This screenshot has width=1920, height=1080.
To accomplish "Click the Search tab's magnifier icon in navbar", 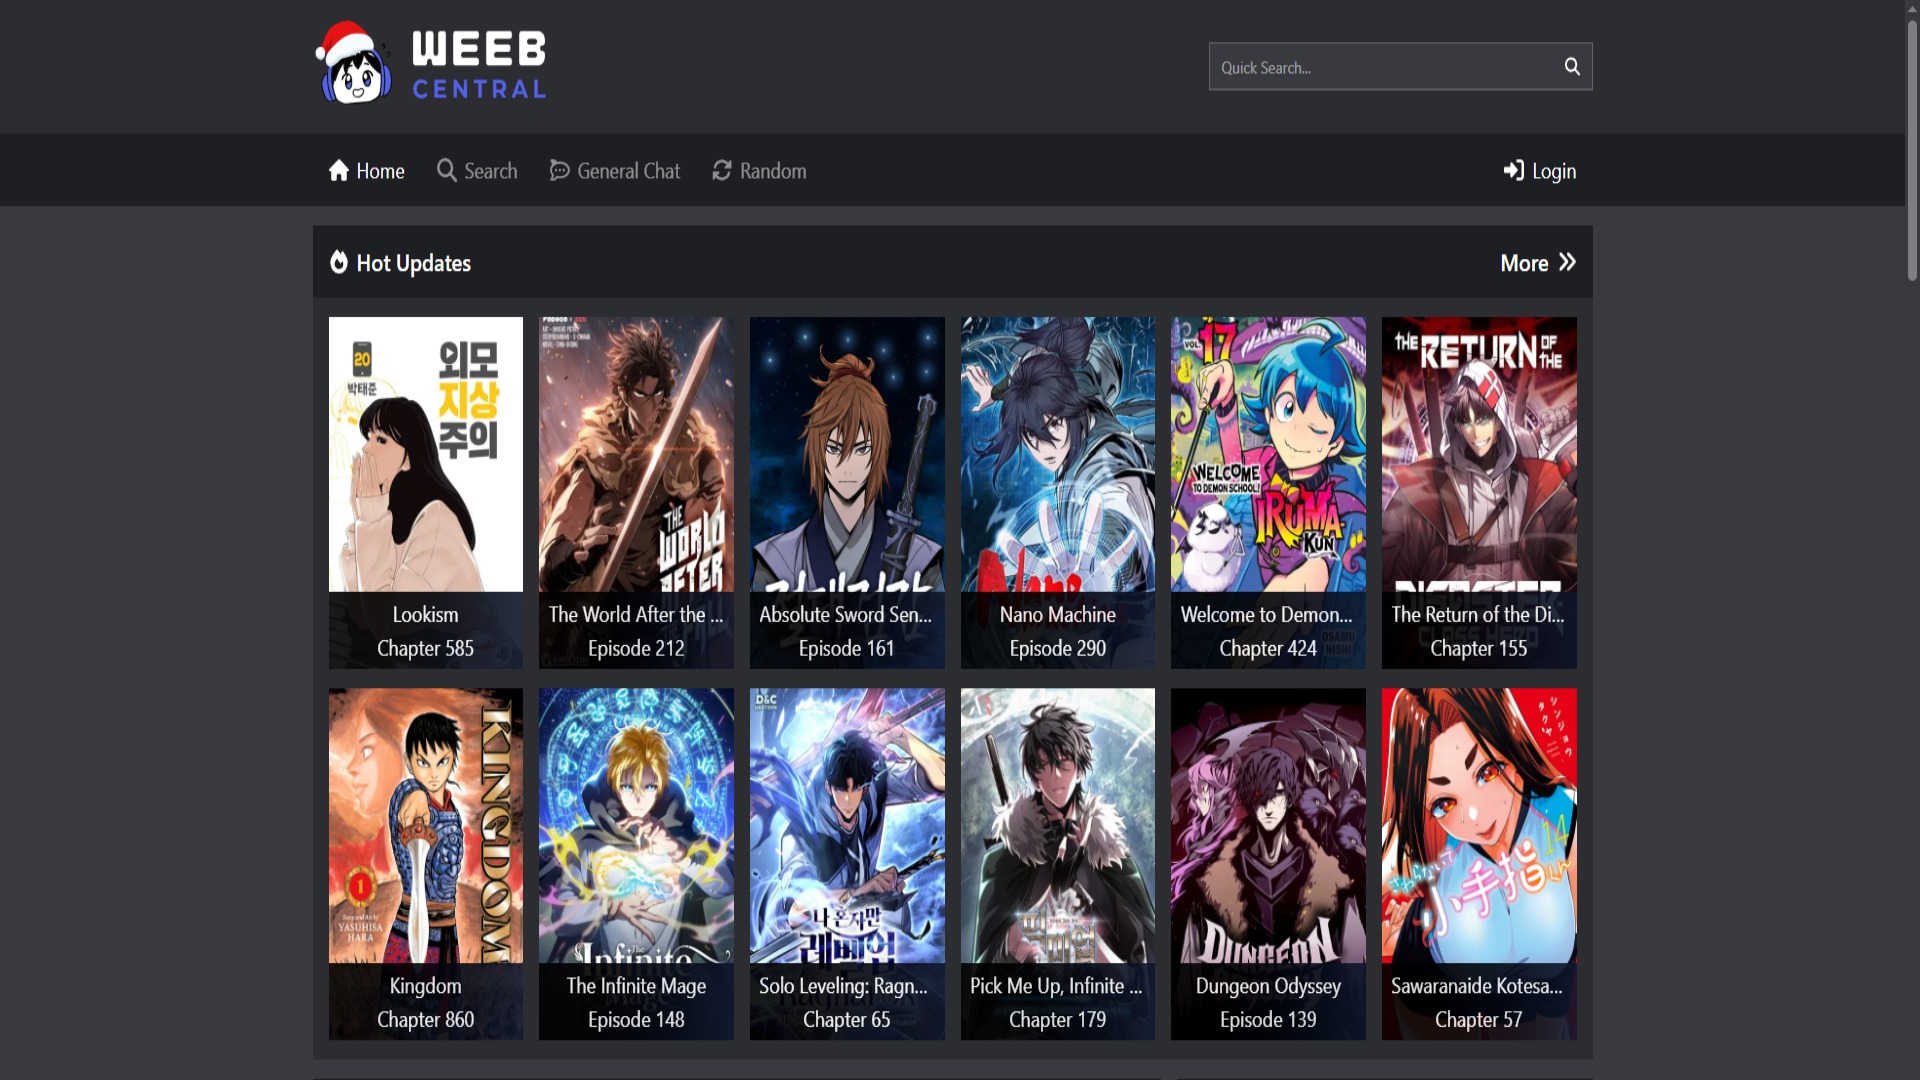I will [x=445, y=170].
